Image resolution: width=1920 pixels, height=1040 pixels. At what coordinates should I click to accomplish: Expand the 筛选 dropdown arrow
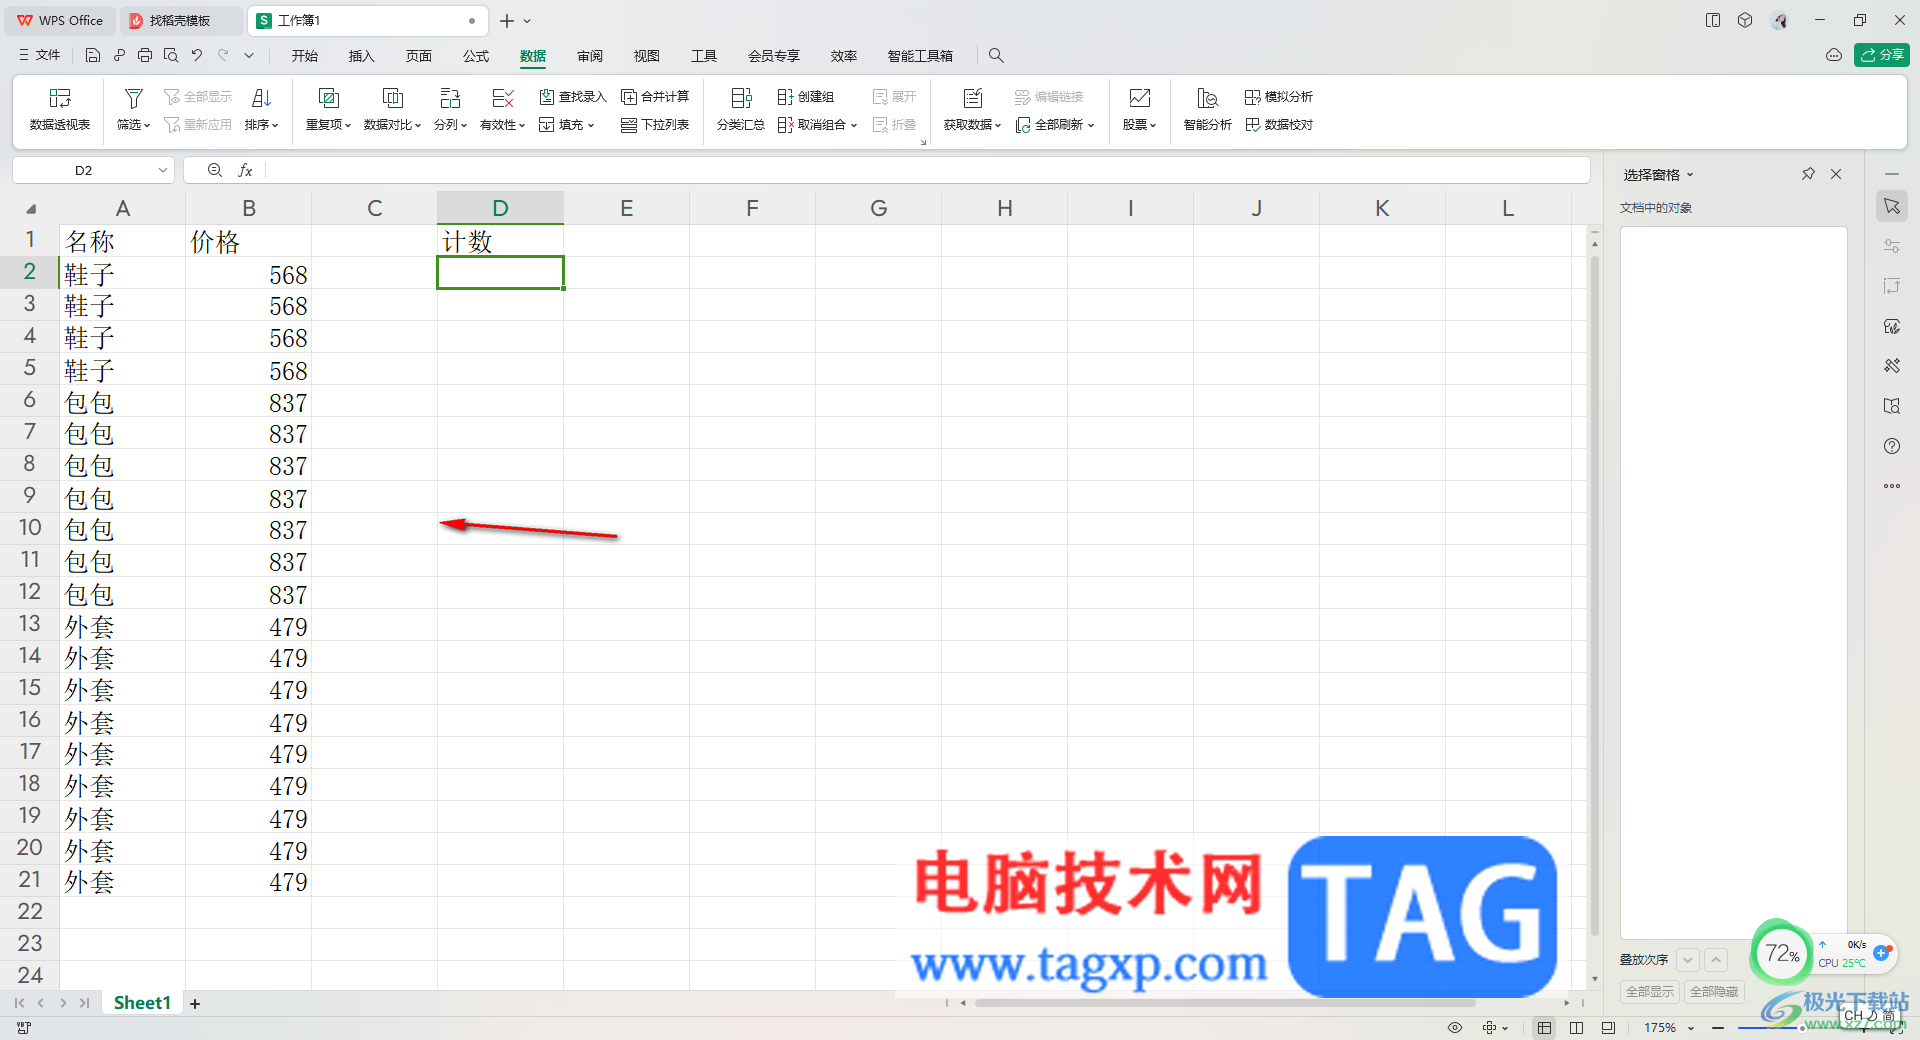coord(147,126)
